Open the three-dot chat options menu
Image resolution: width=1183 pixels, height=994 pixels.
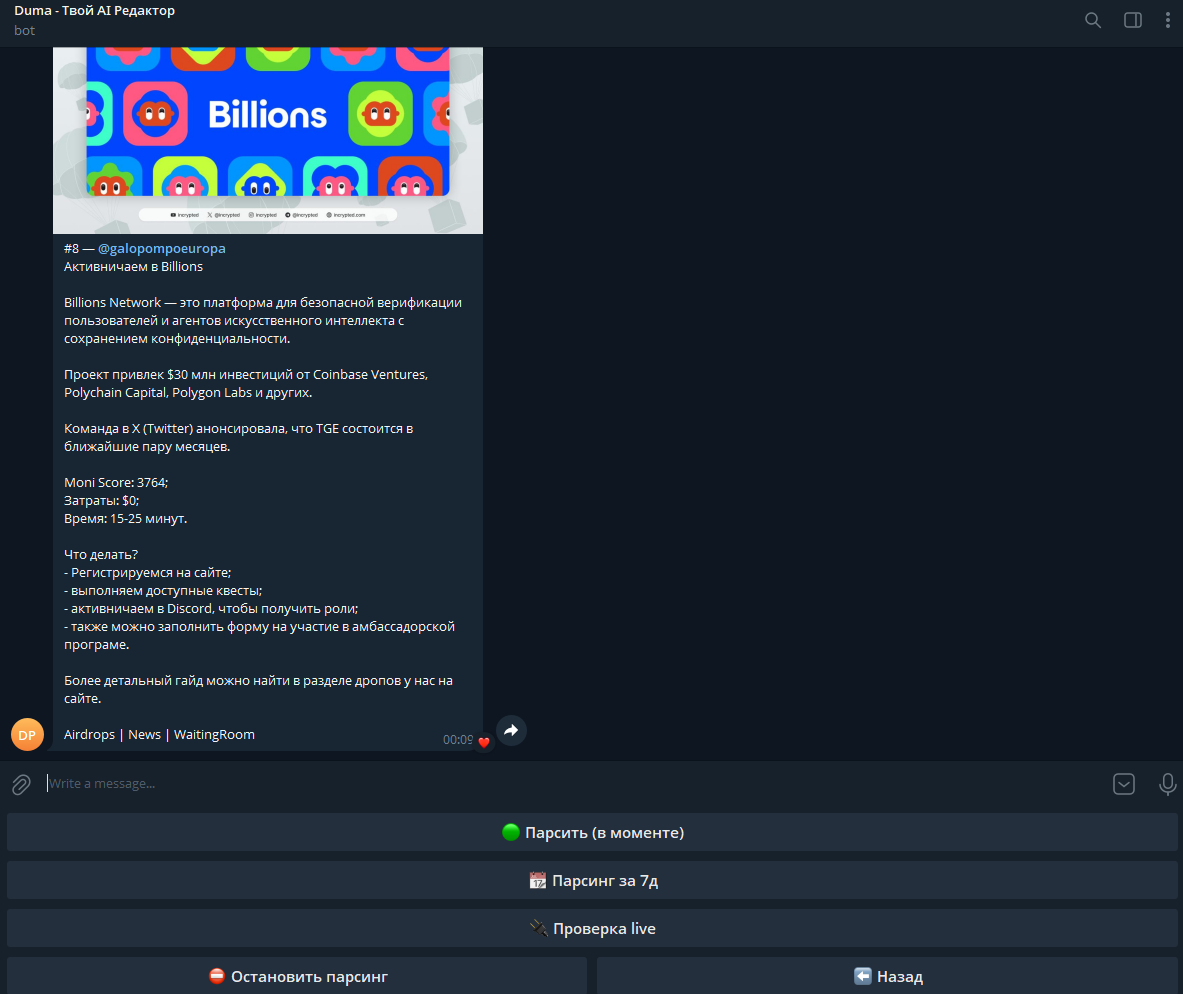pos(1167,20)
